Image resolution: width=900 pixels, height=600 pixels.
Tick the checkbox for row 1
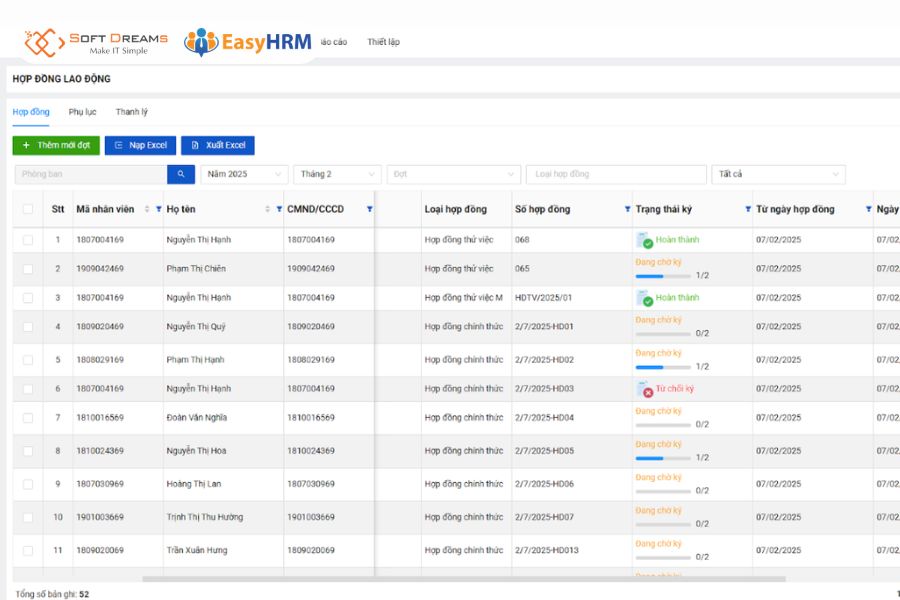coord(28,240)
